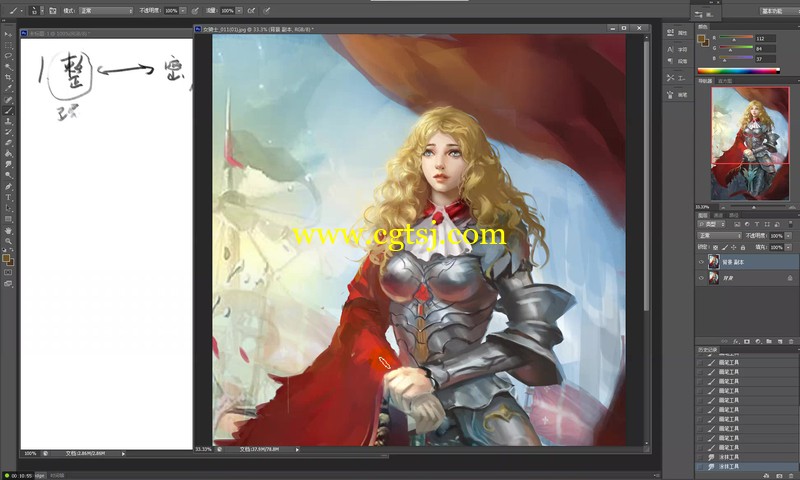Open the Brush (画笔) collapsed panel
Viewport: 800px width, 480px height.
(677, 94)
